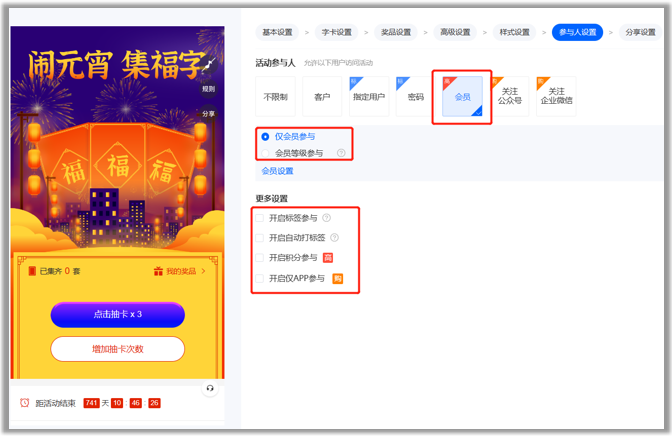
Task: Tap the 点击抽卡 x 3 button
Action: click(117, 315)
